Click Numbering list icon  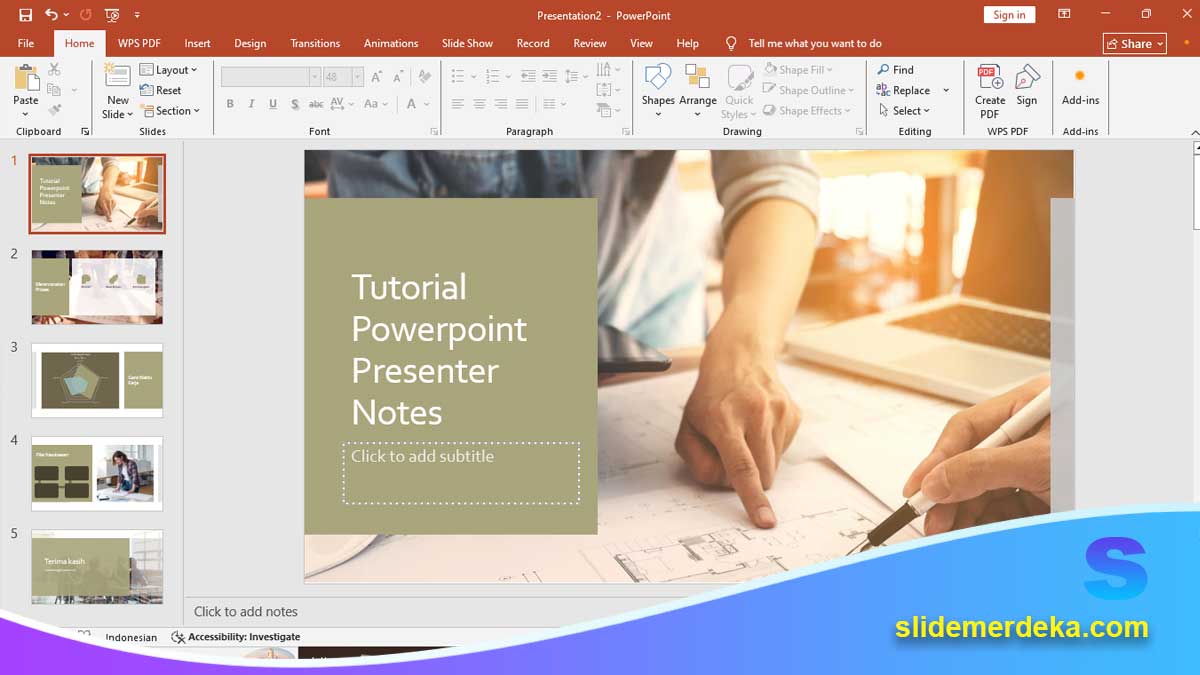click(492, 76)
